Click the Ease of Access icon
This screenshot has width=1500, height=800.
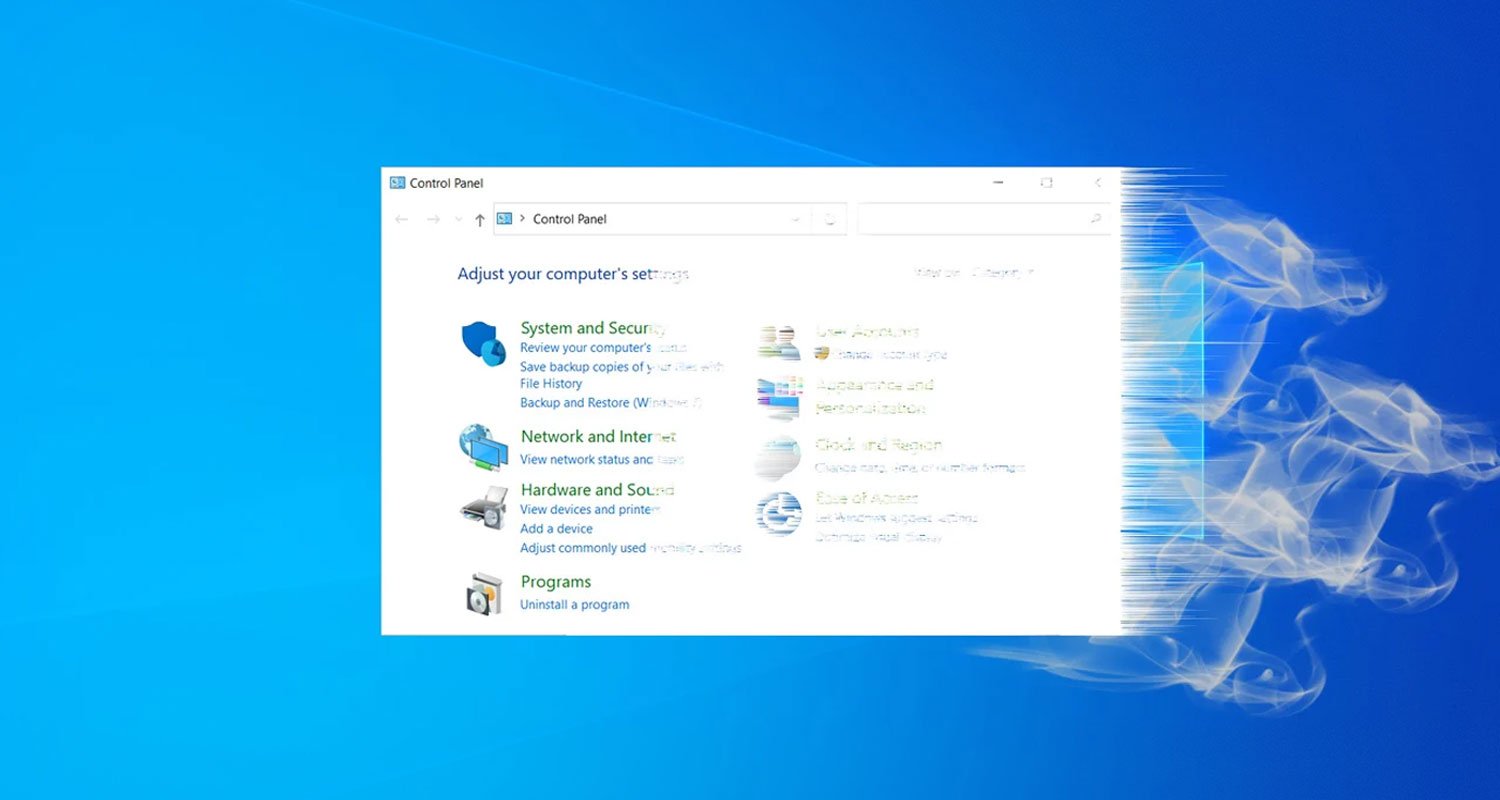779,512
